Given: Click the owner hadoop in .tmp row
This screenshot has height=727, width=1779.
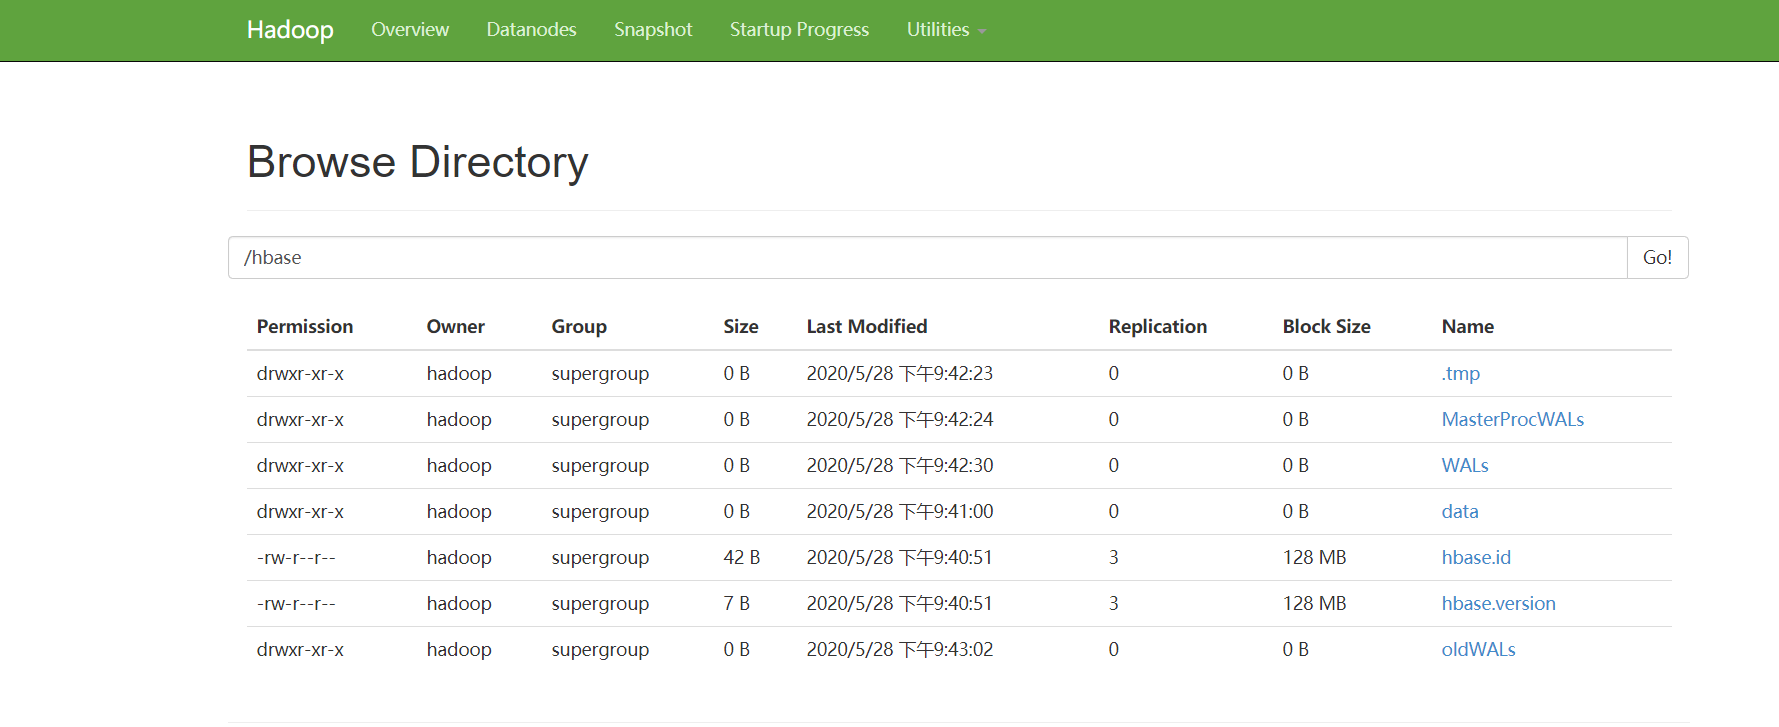Looking at the screenshot, I should [459, 373].
